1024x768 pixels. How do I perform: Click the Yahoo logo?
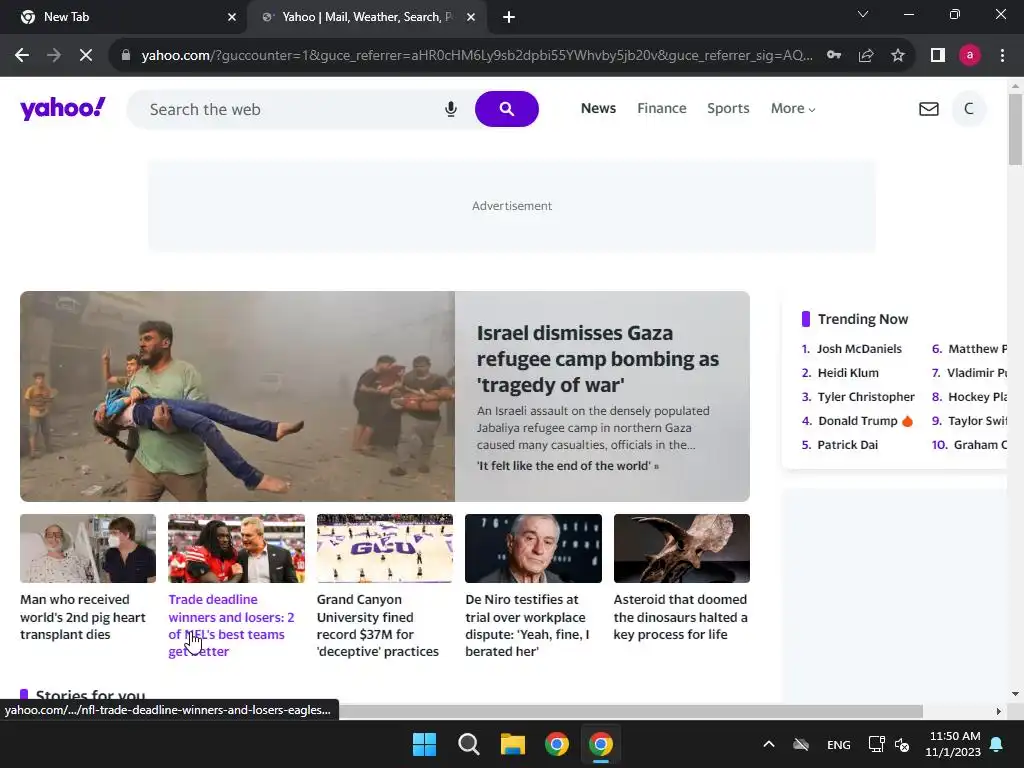[x=63, y=108]
